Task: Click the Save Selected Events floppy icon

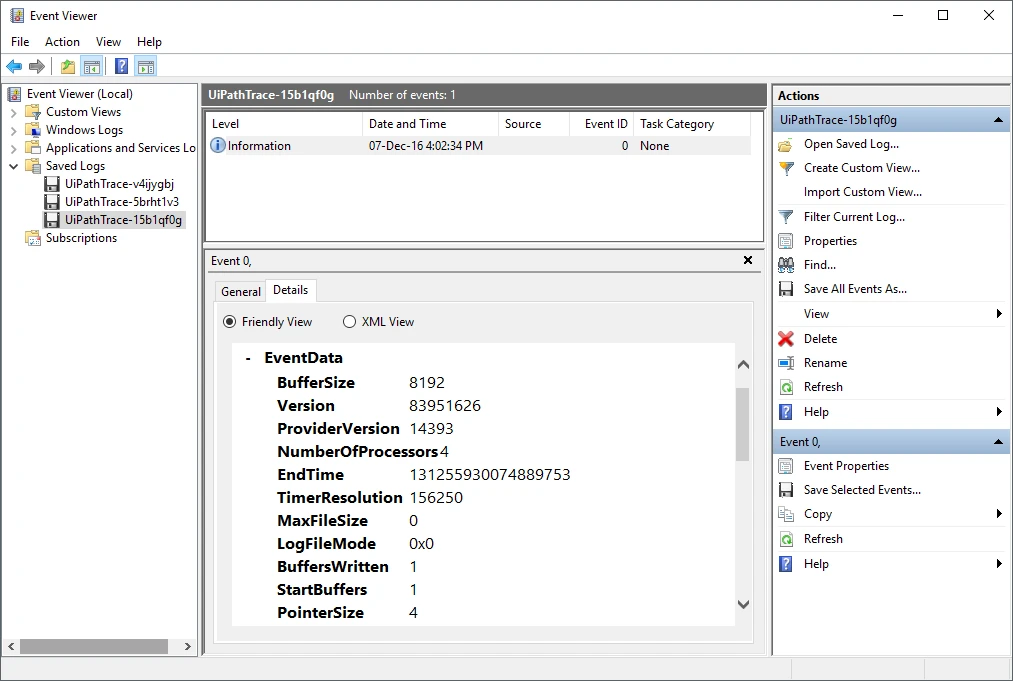Action: [x=786, y=490]
